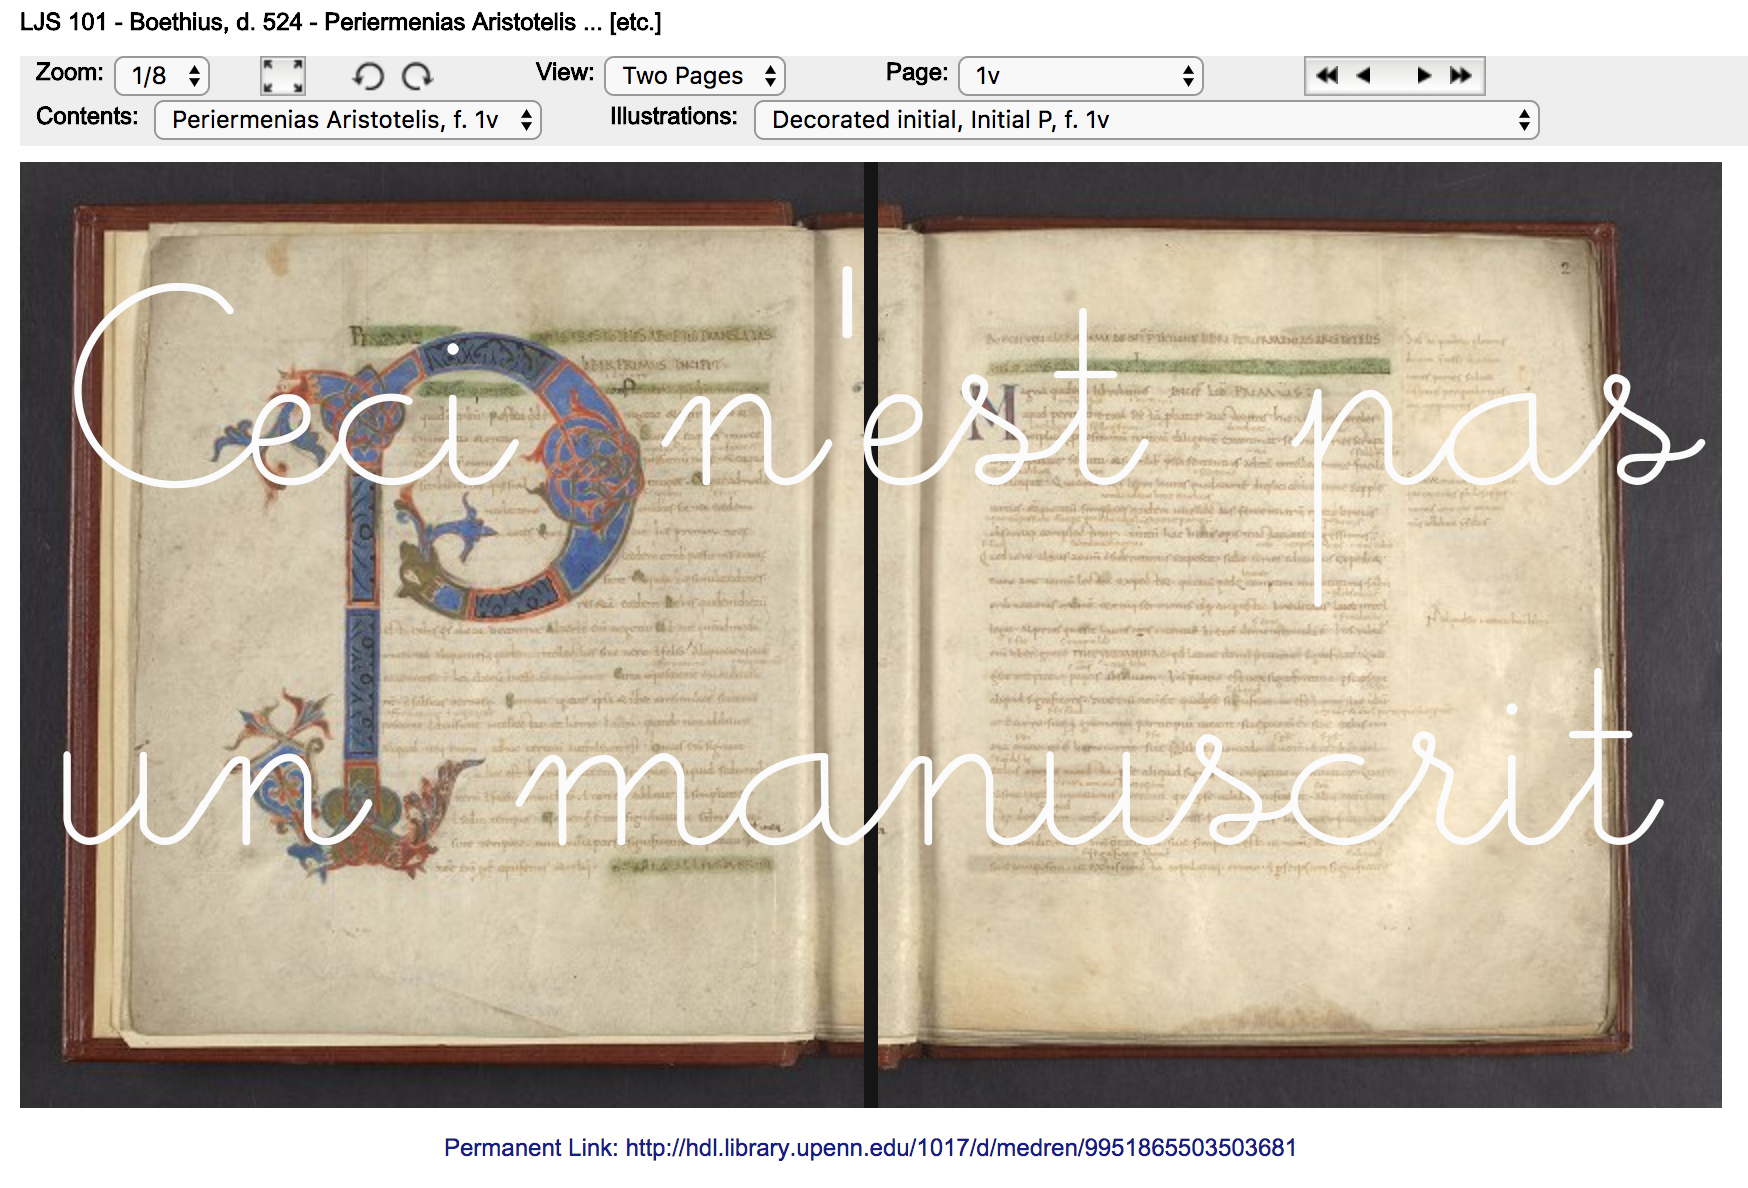Open the View mode dropdown
Image resolution: width=1748 pixels, height=1188 pixels.
click(695, 76)
